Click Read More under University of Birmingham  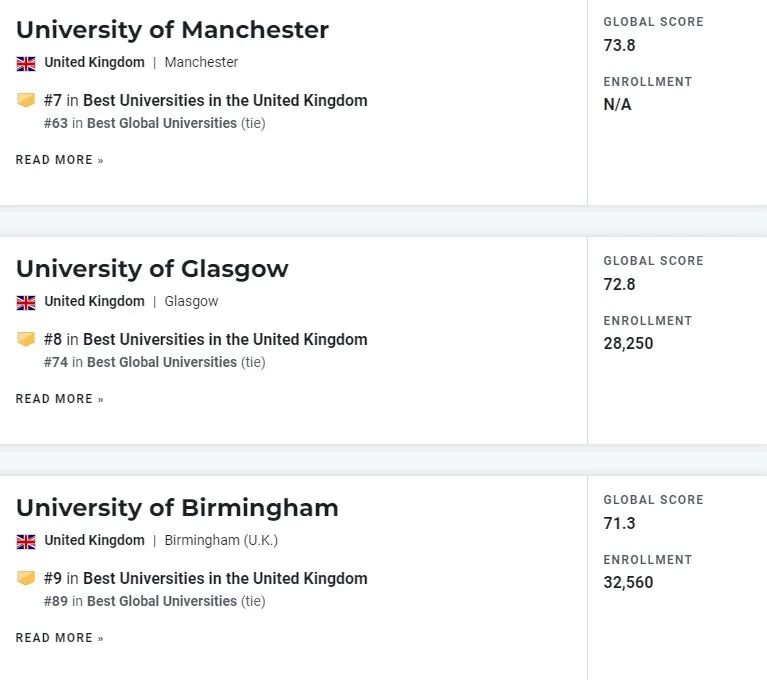pyautogui.click(x=60, y=638)
